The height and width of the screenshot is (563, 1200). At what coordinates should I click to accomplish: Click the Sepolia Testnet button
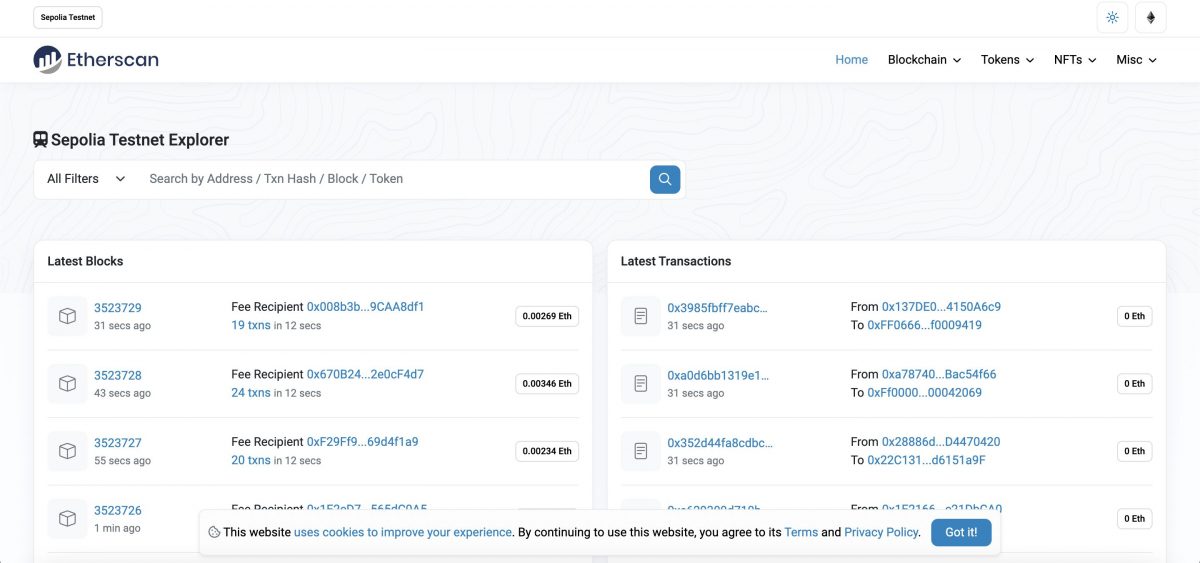(x=68, y=17)
